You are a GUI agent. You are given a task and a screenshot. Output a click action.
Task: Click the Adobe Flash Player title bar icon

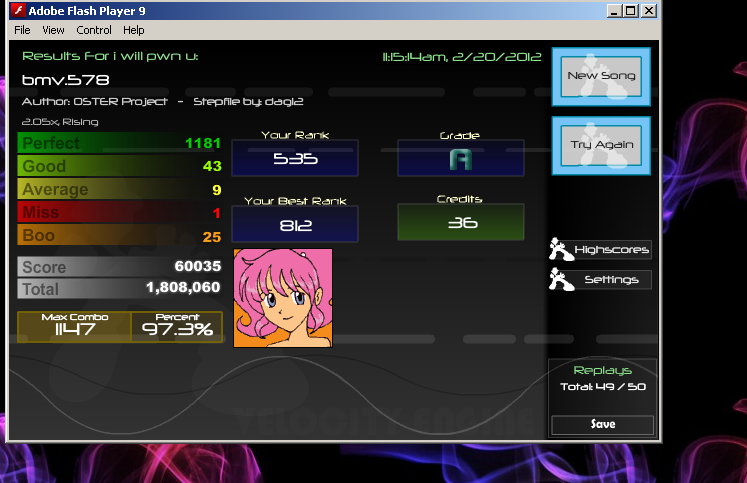pos(18,10)
